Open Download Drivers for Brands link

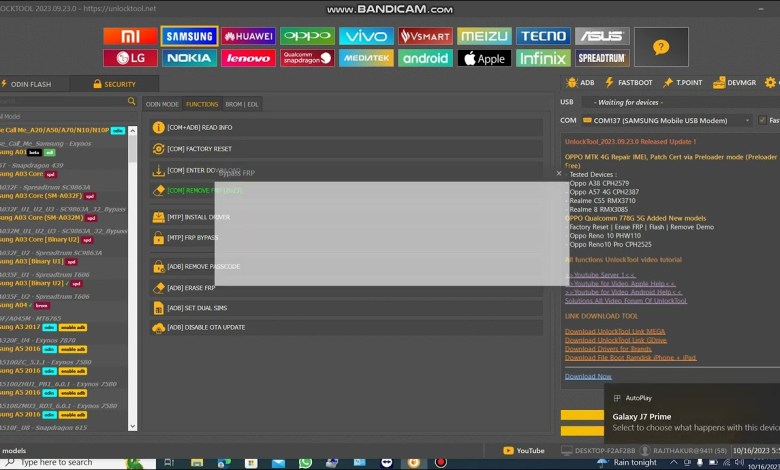click(608, 349)
